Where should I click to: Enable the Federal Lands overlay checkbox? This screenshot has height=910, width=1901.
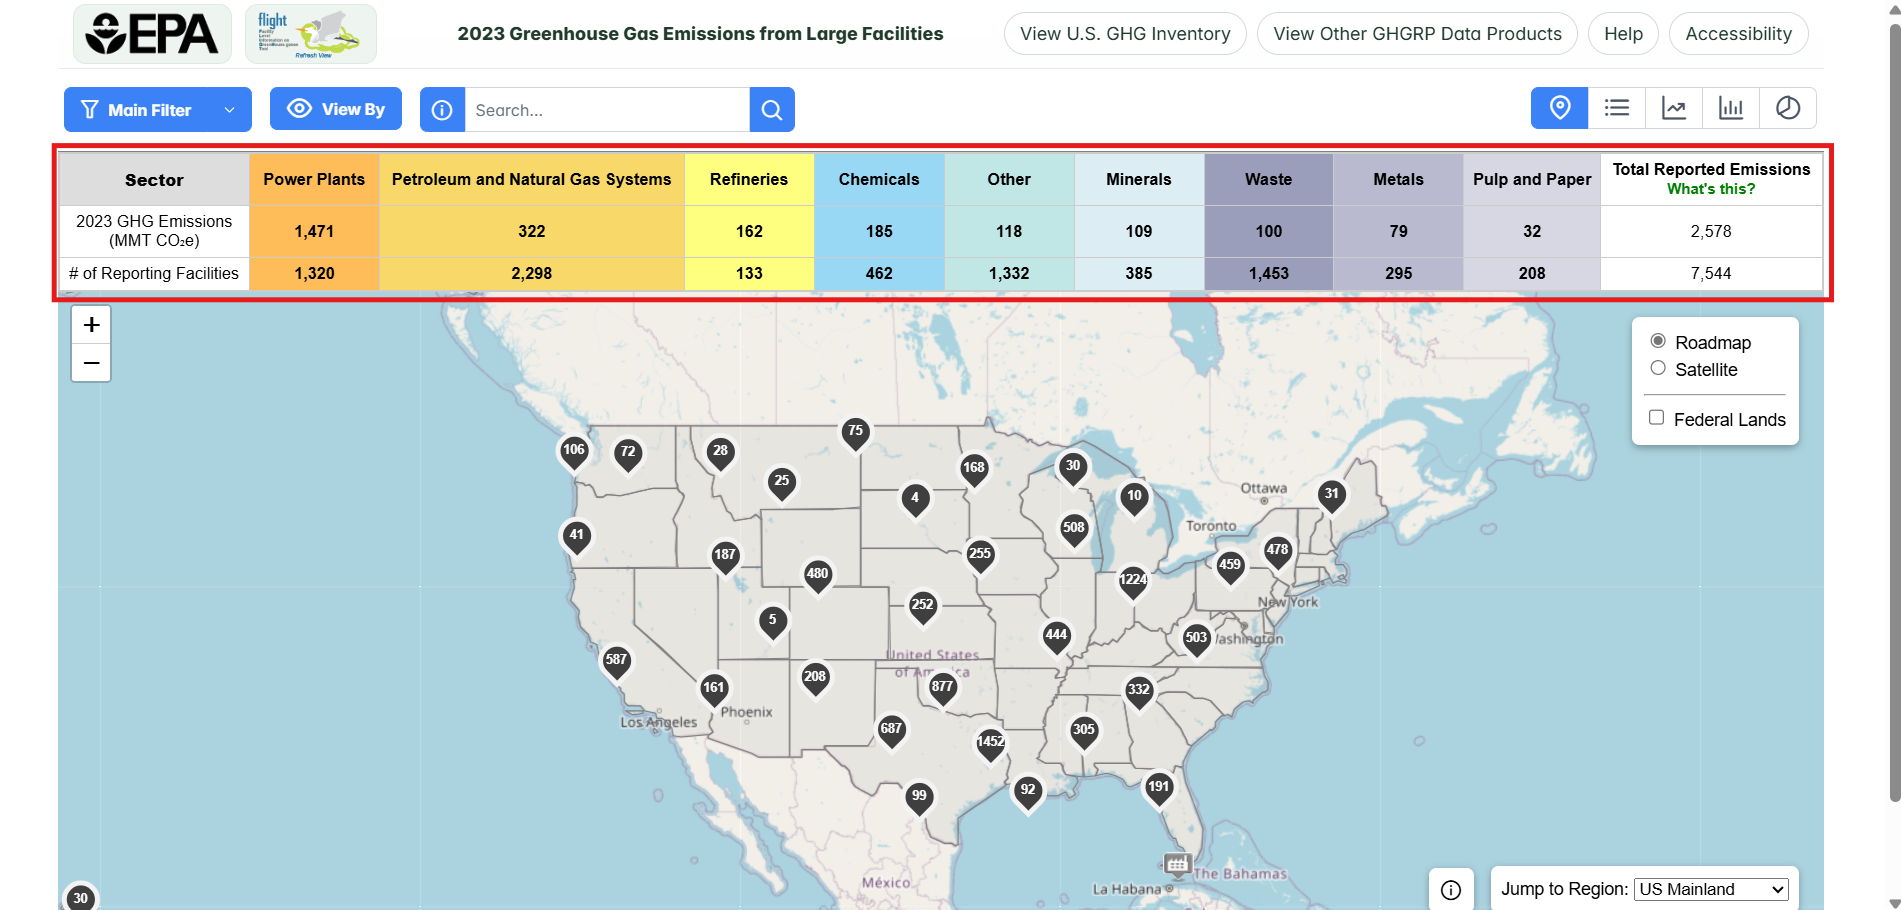pyautogui.click(x=1657, y=417)
